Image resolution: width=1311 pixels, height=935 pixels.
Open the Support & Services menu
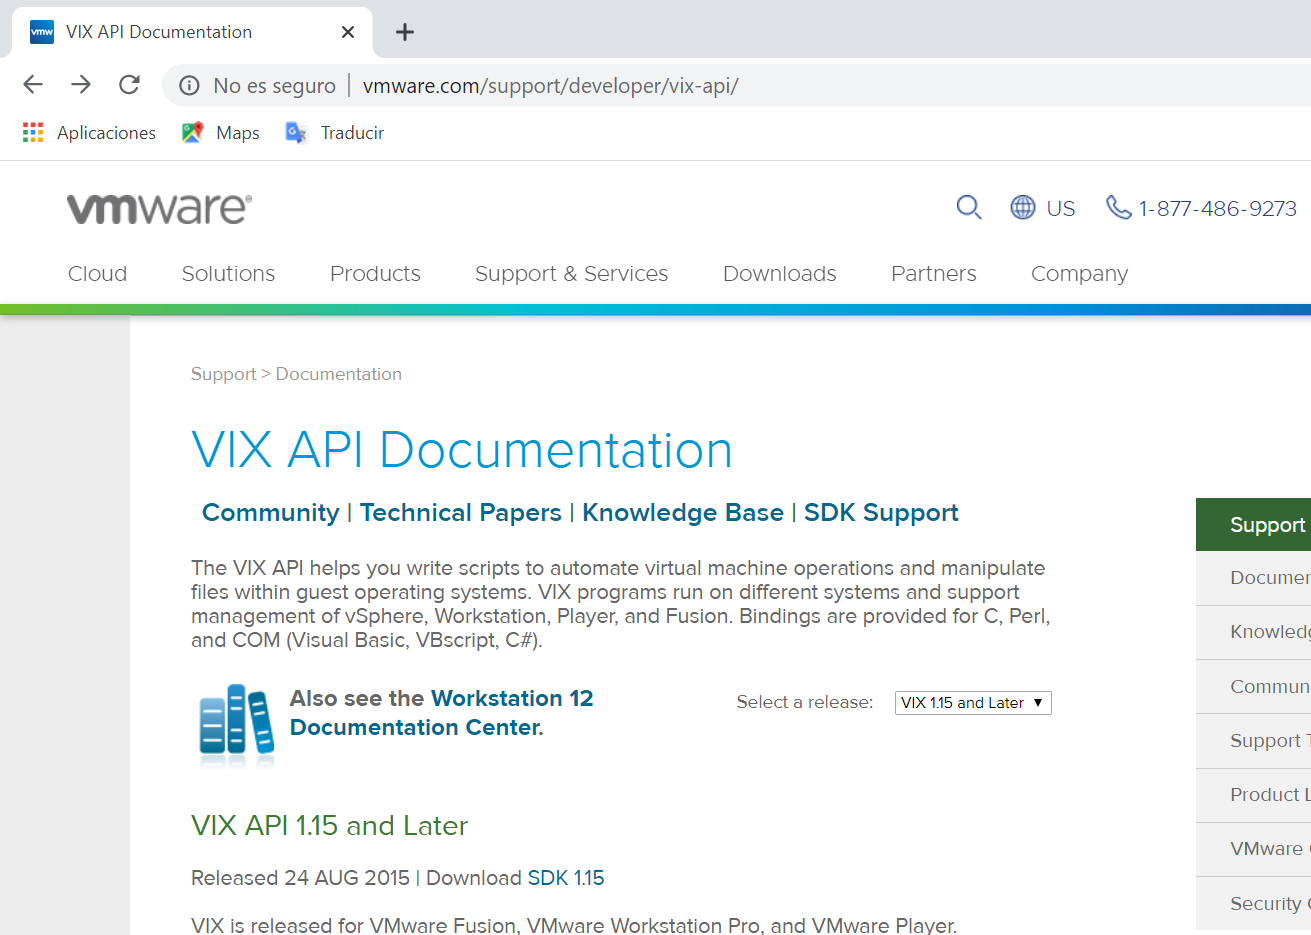[x=571, y=274]
